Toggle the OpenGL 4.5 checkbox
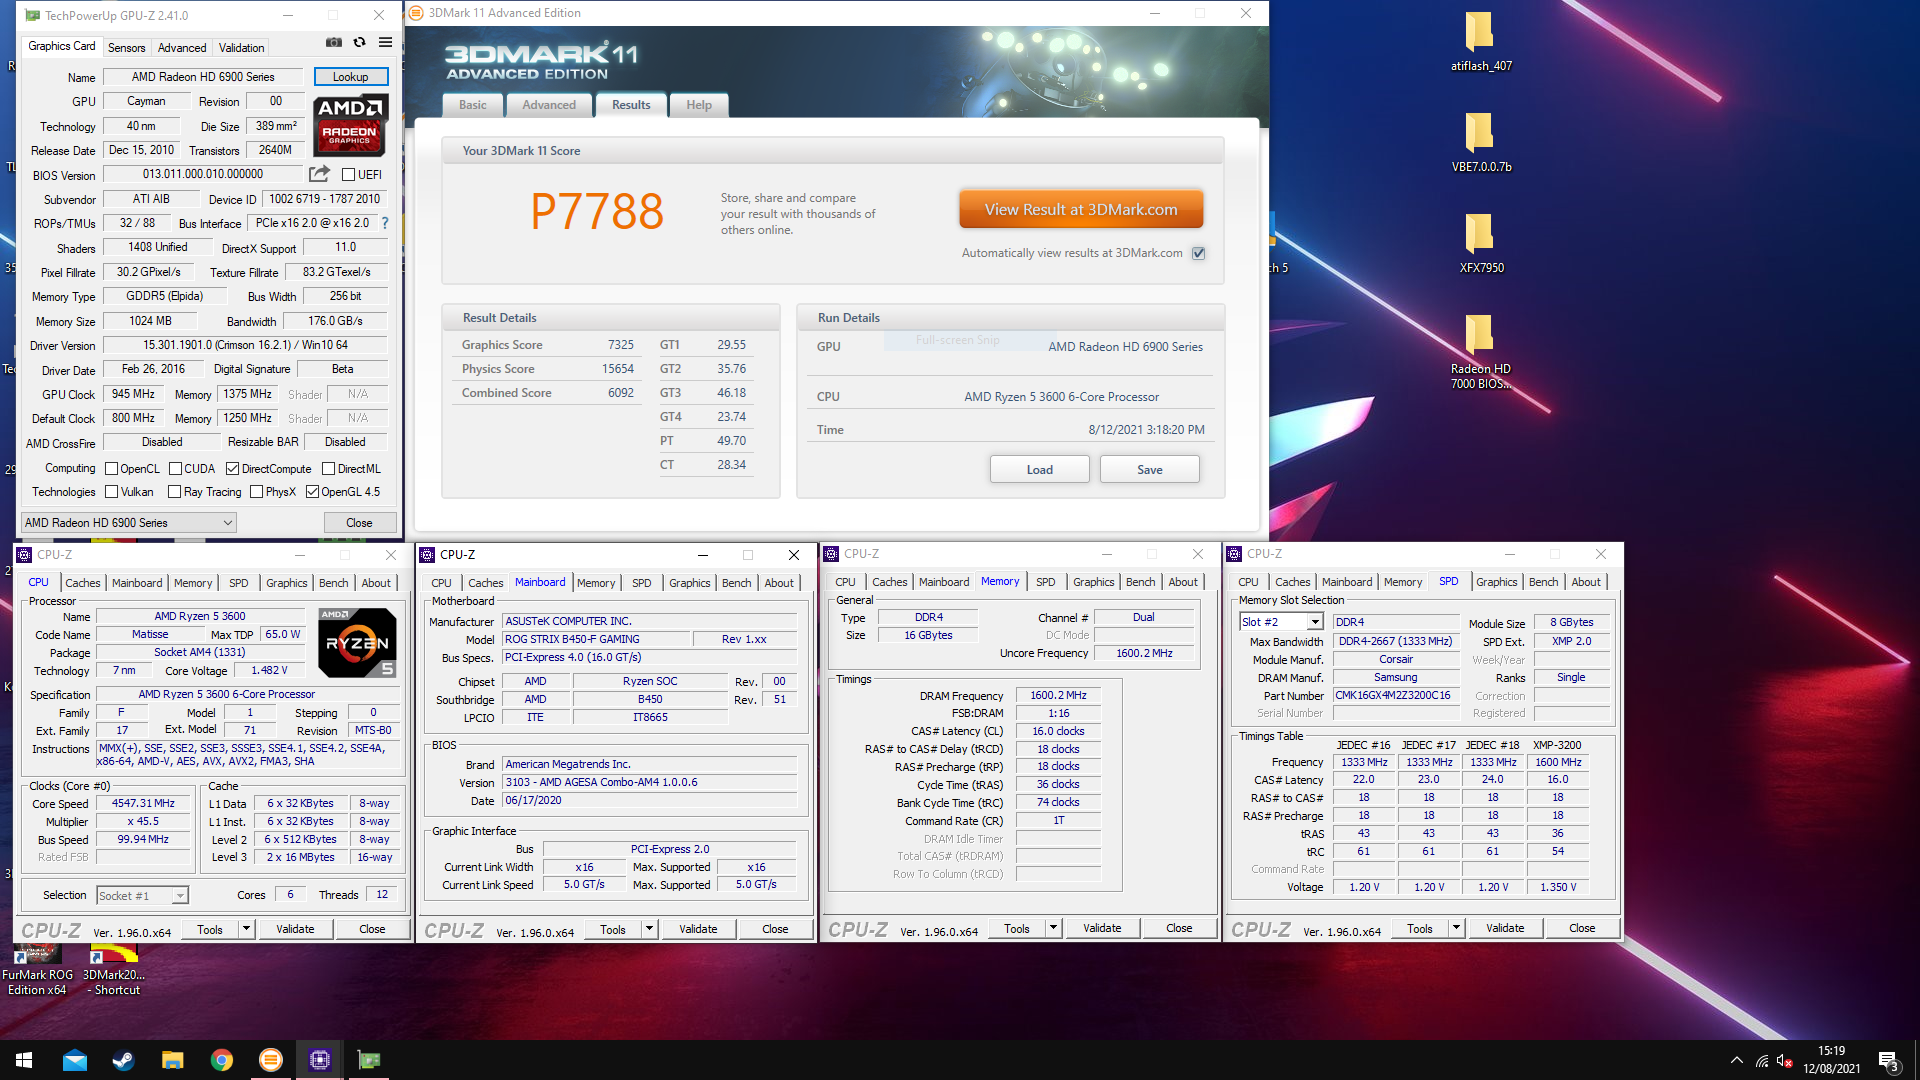Screen dimensions: 1920x1080 (312, 492)
